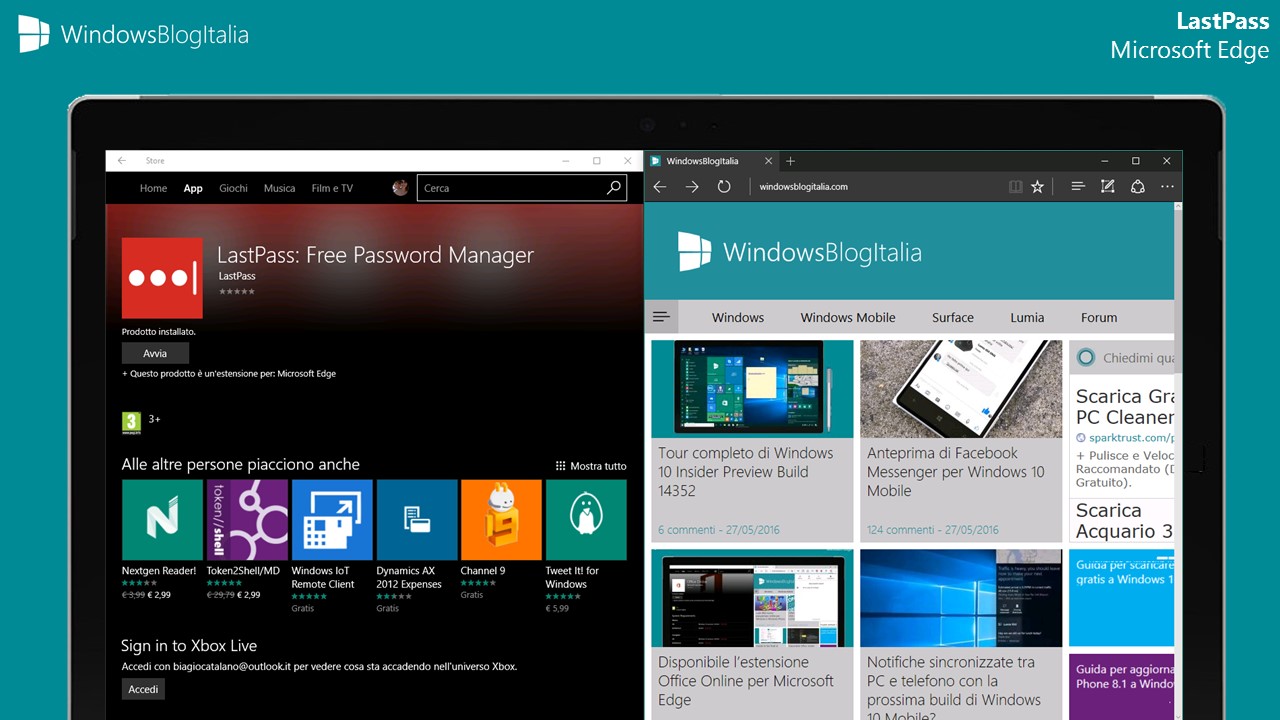
Task: Open the Tweet It! for Windows tile
Action: pyautogui.click(x=586, y=520)
